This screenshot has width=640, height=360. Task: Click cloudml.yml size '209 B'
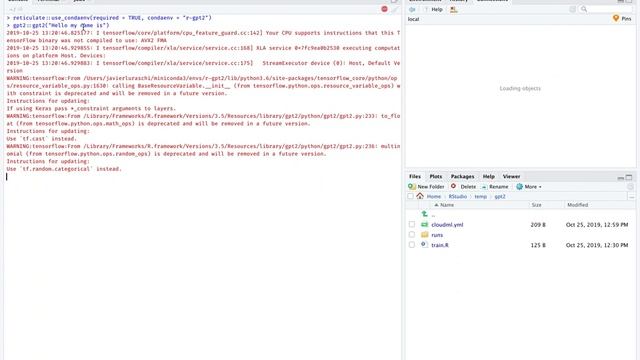[538, 225]
